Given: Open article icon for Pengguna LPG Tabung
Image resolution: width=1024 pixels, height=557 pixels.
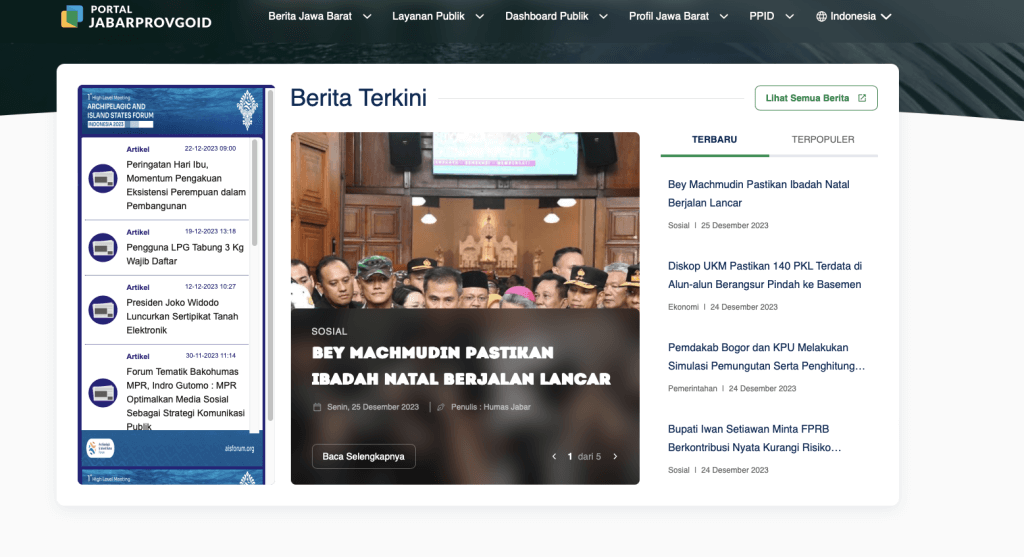Looking at the screenshot, I should tap(103, 247).
